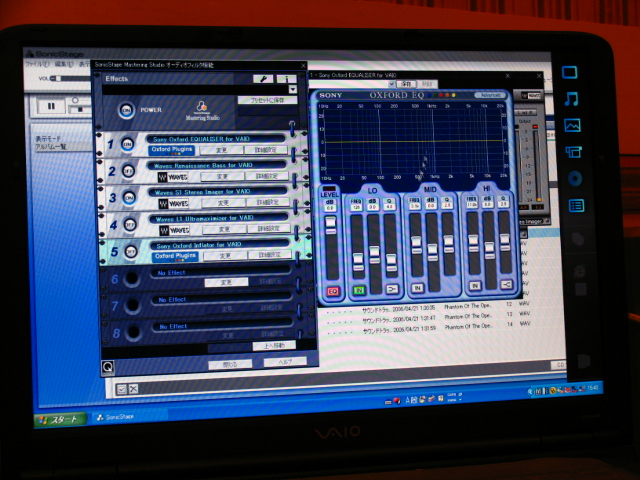Click the Mastering Studio logo in the Effects header

pos(202,111)
